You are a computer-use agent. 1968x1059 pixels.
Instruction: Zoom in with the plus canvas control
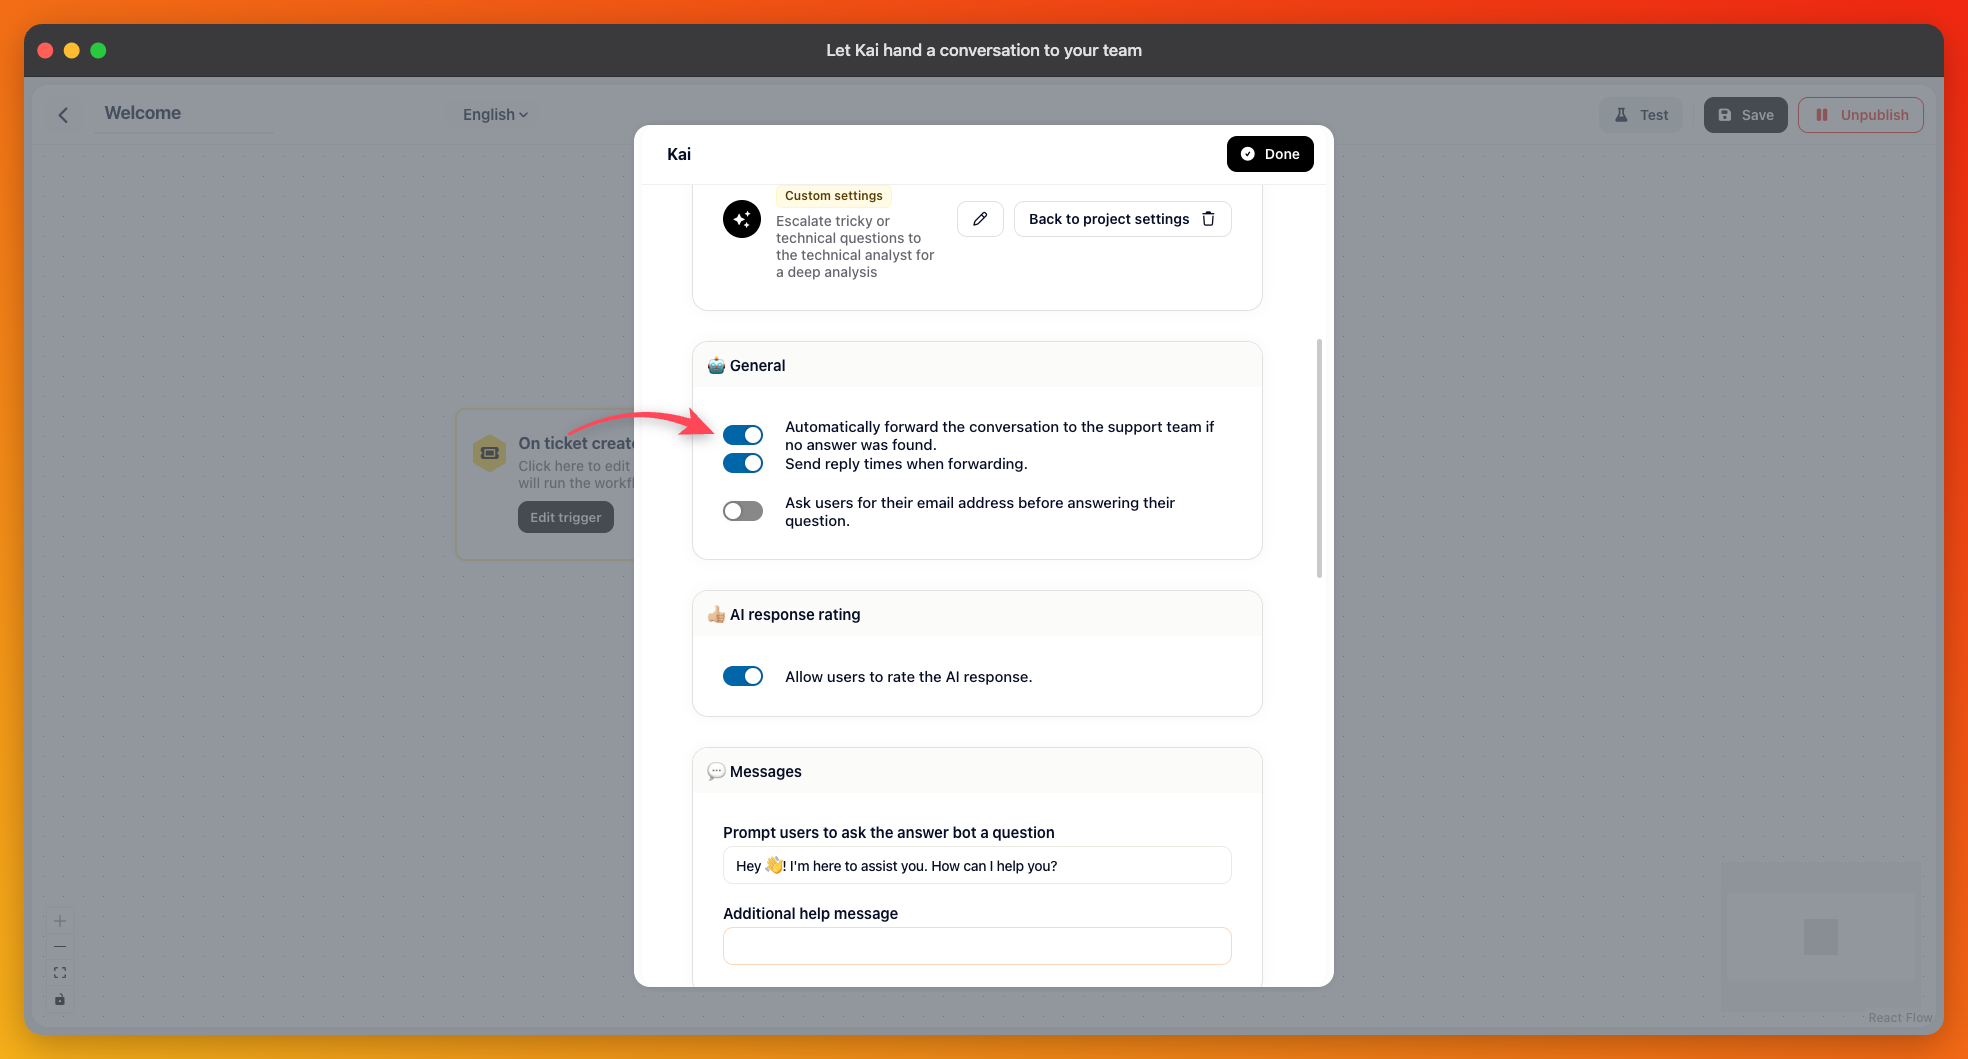(x=60, y=921)
